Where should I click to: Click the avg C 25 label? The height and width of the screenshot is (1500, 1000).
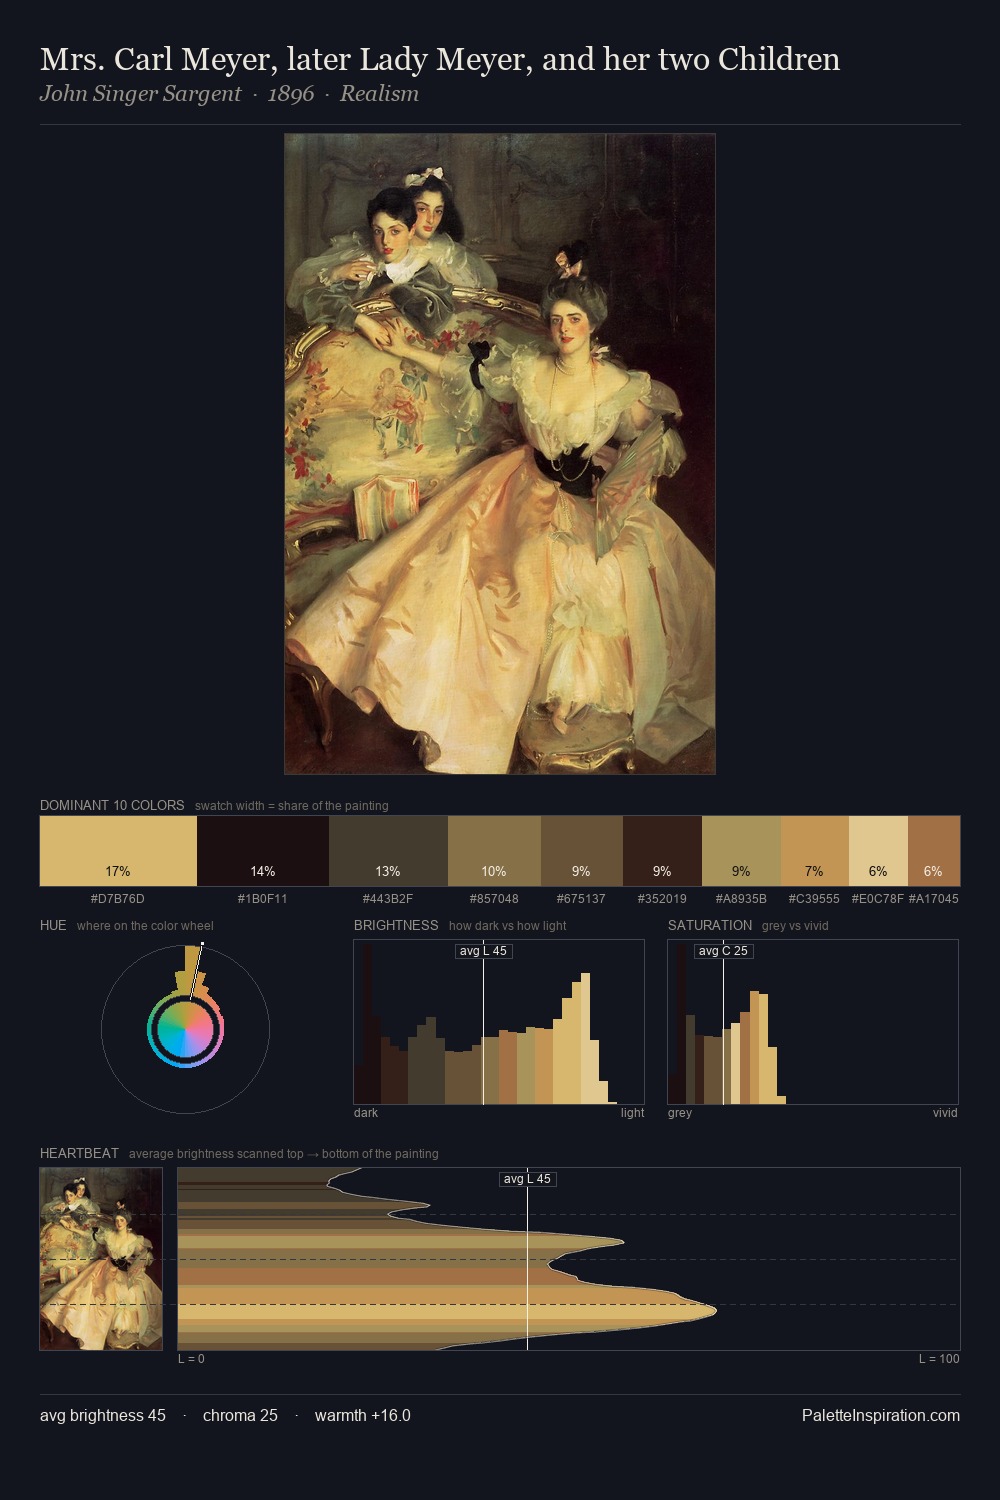click(x=724, y=951)
